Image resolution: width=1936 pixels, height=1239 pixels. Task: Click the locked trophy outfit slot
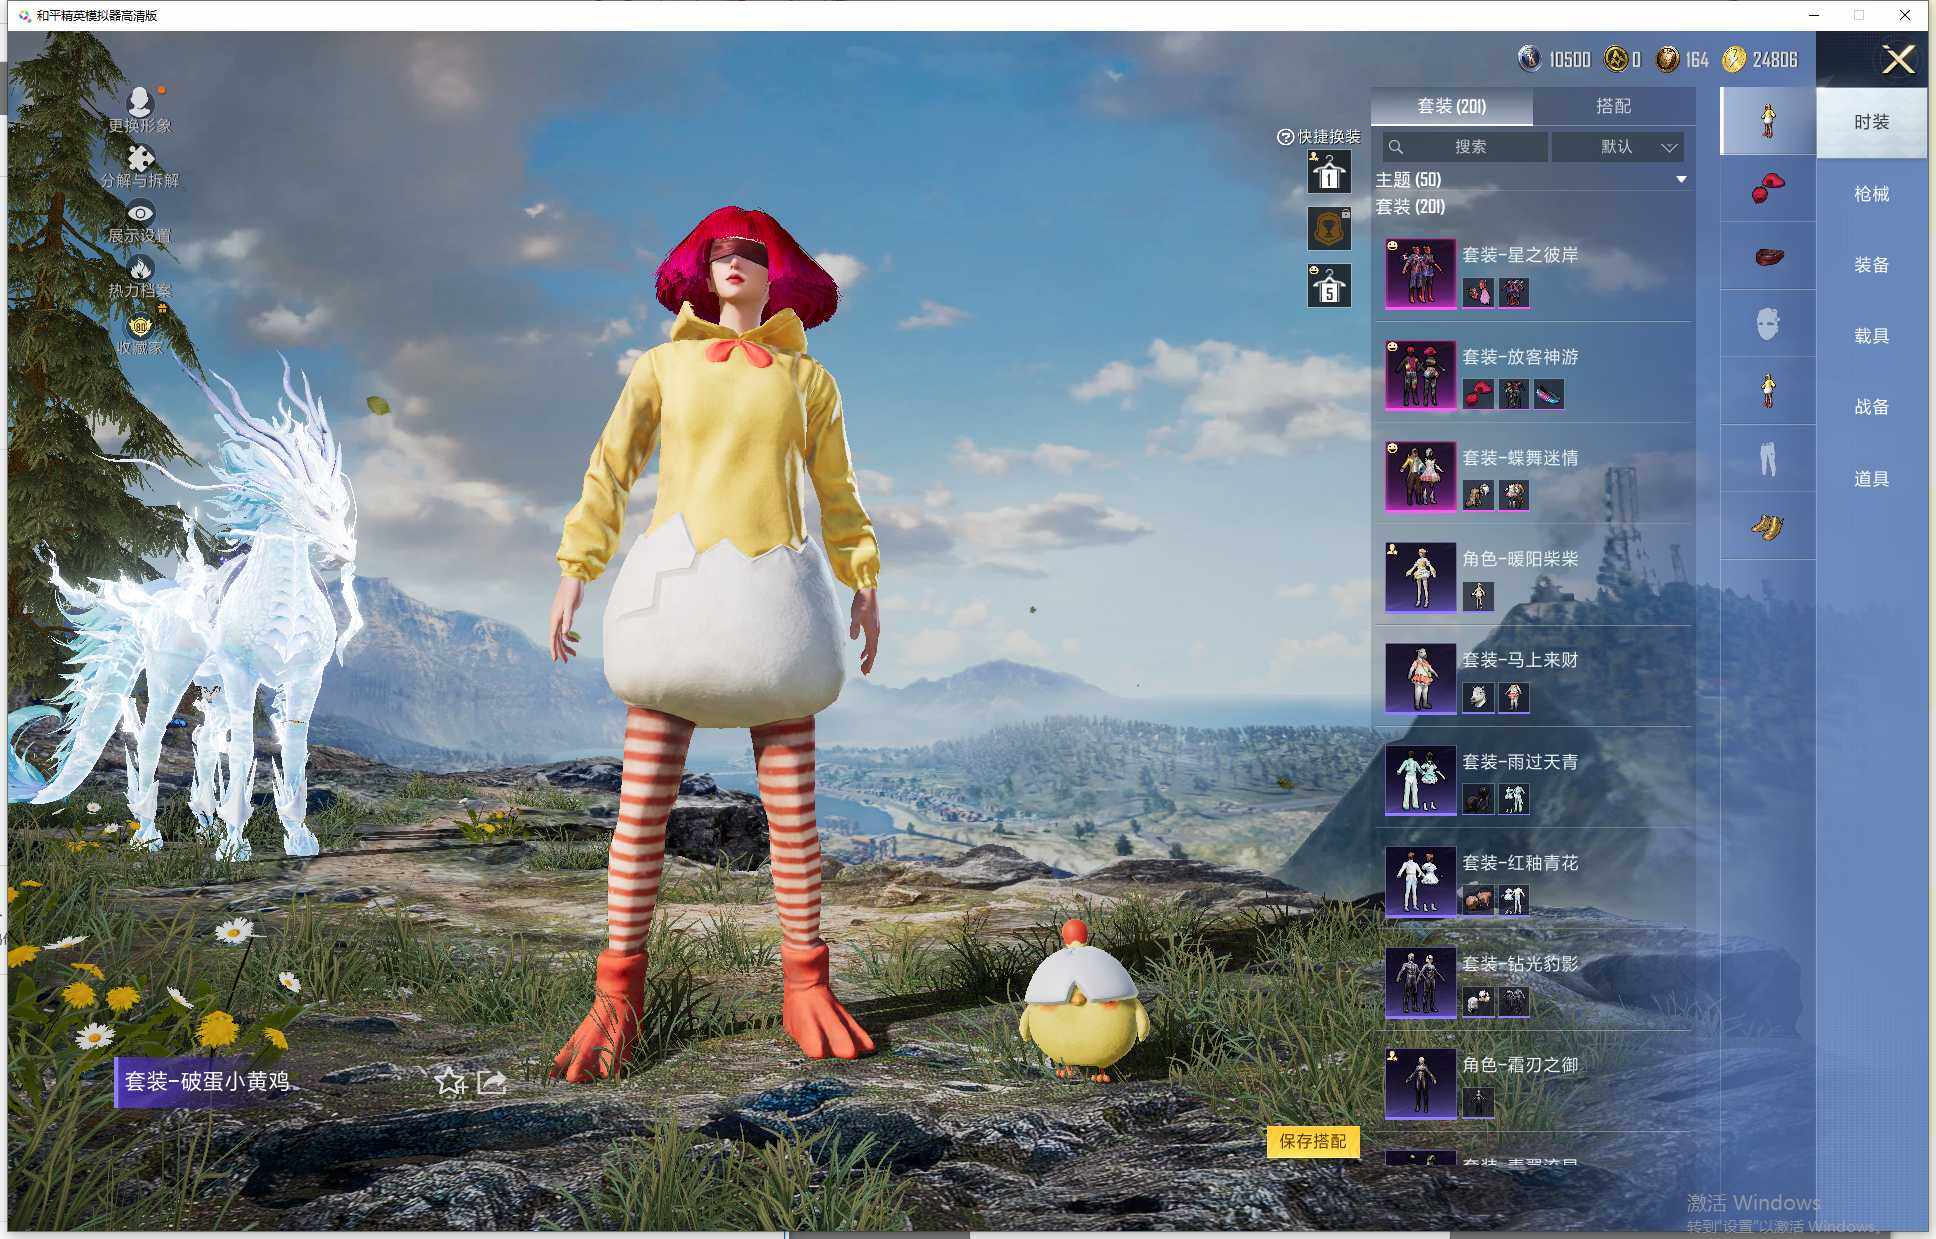coord(1329,229)
